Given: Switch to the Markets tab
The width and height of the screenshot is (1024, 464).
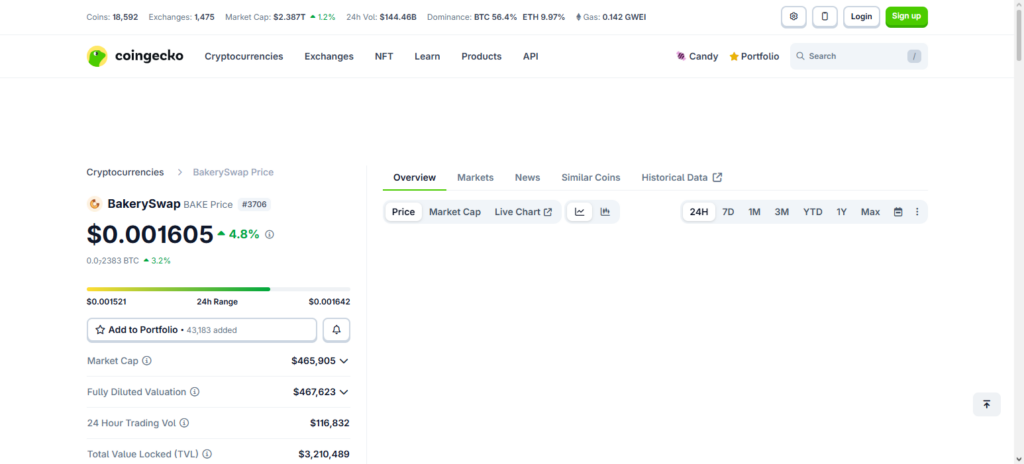Looking at the screenshot, I should [475, 177].
